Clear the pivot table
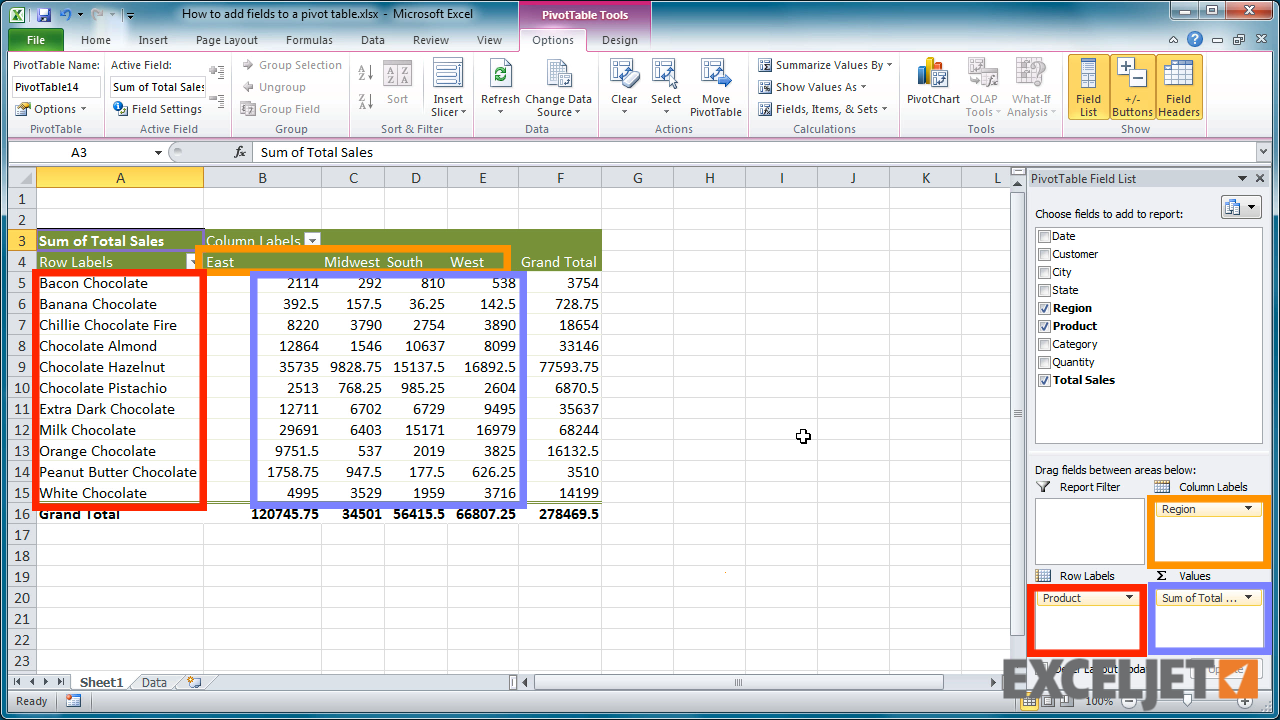 (x=623, y=87)
